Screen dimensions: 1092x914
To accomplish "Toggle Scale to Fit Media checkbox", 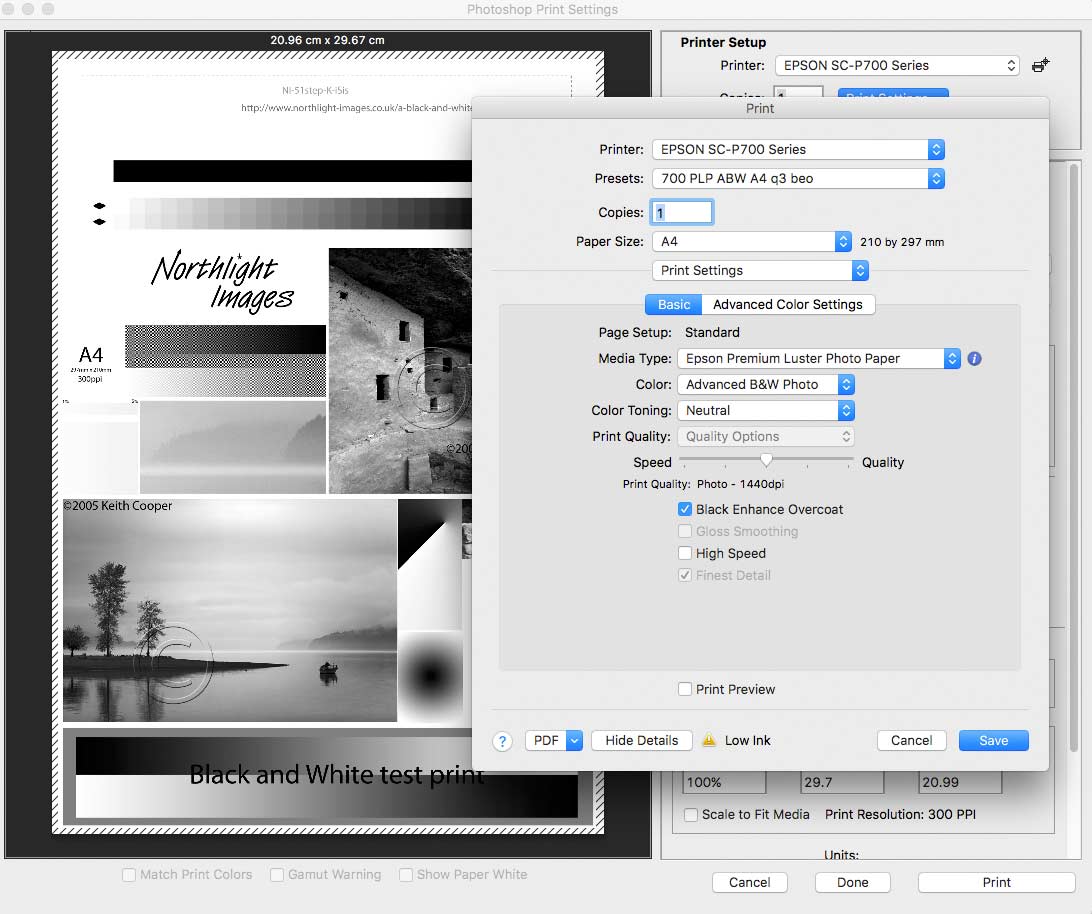I will [691, 814].
